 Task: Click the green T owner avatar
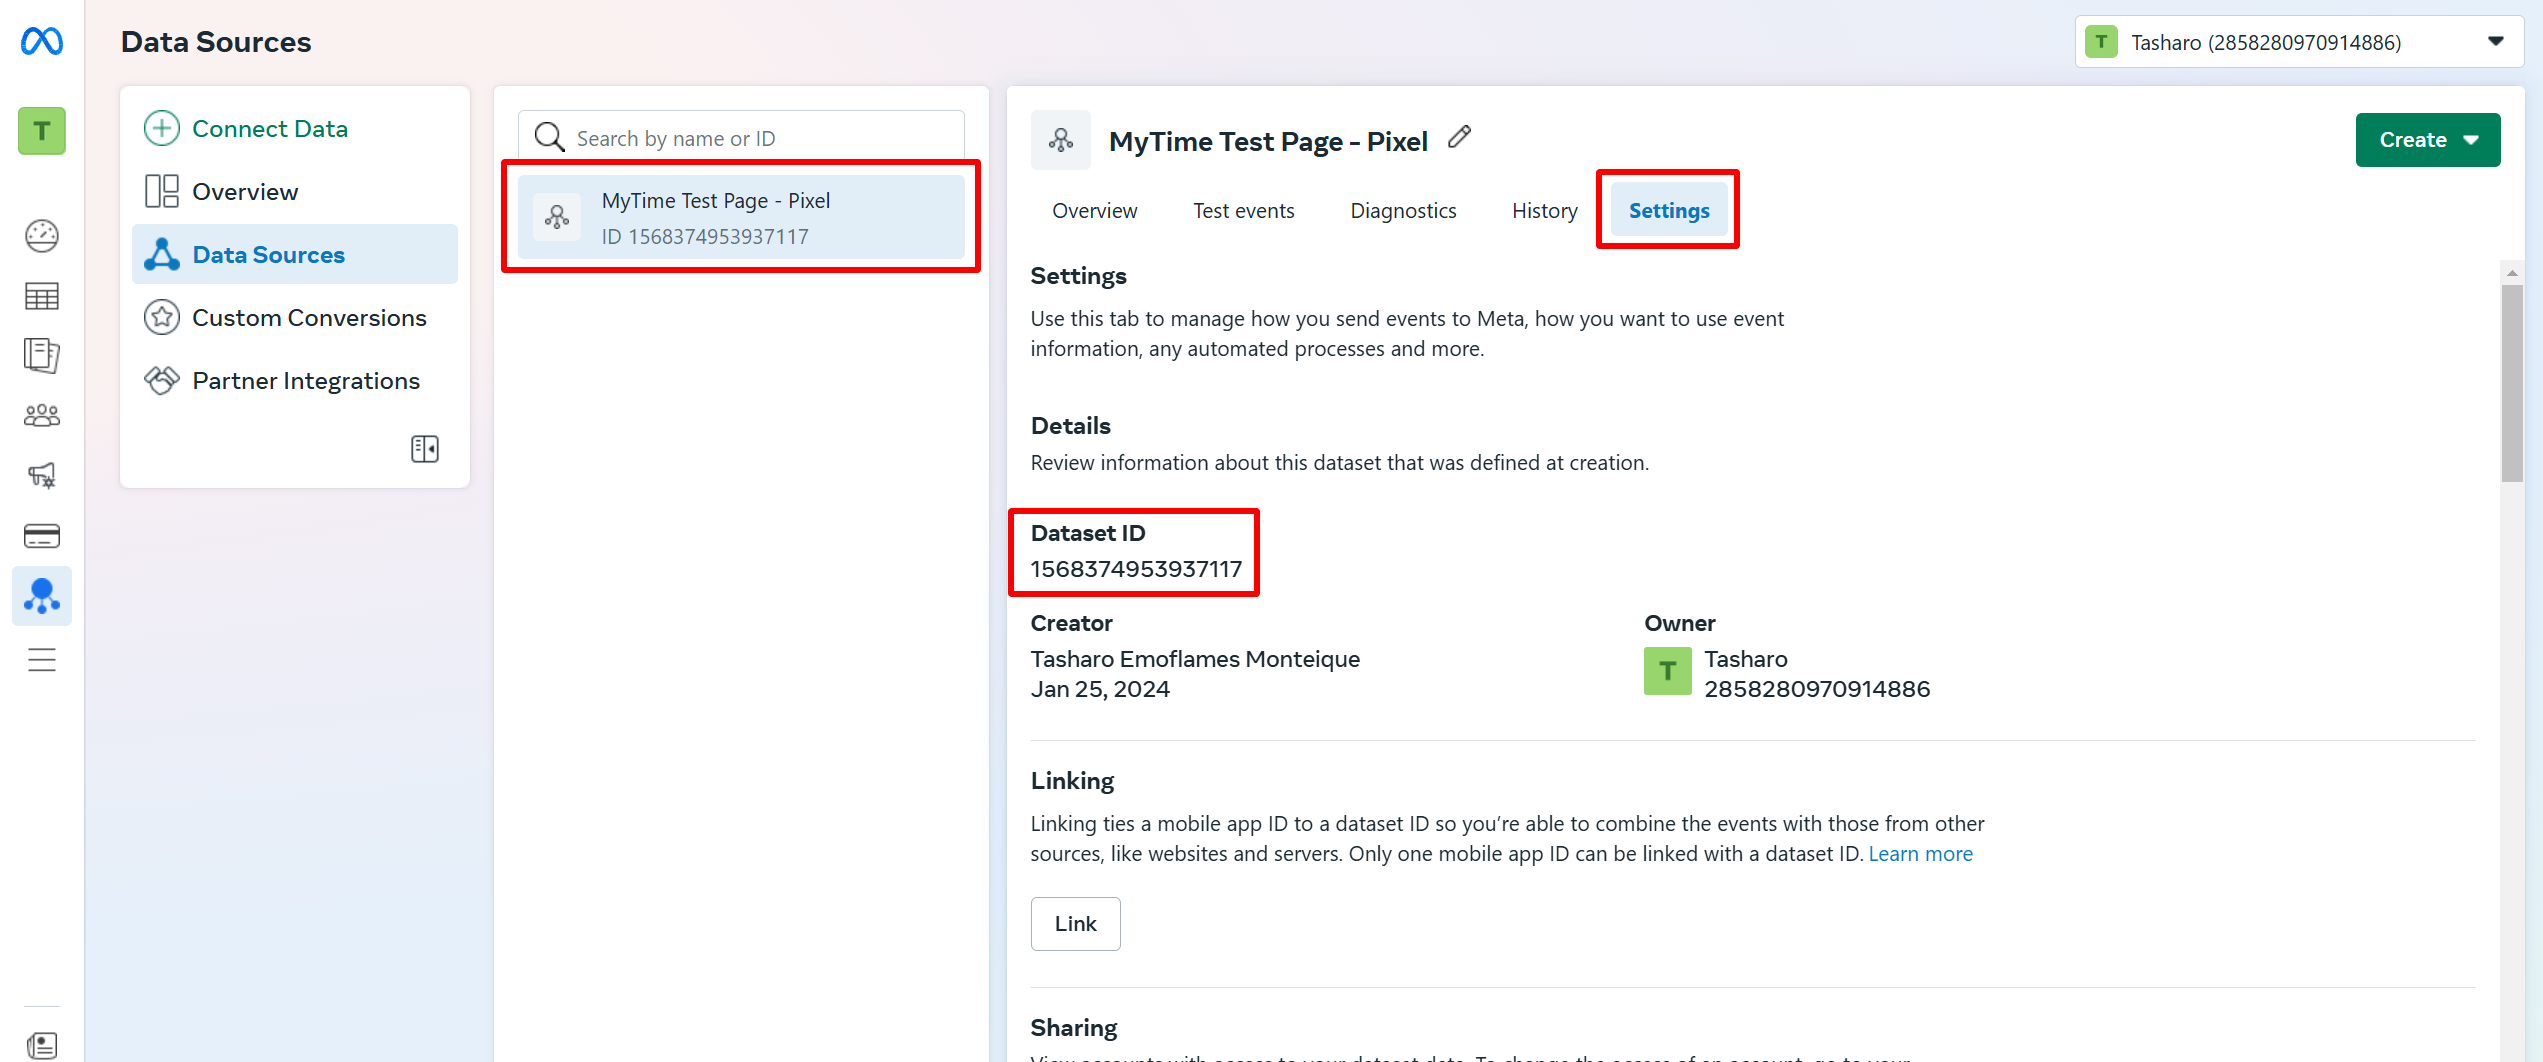[x=1668, y=671]
